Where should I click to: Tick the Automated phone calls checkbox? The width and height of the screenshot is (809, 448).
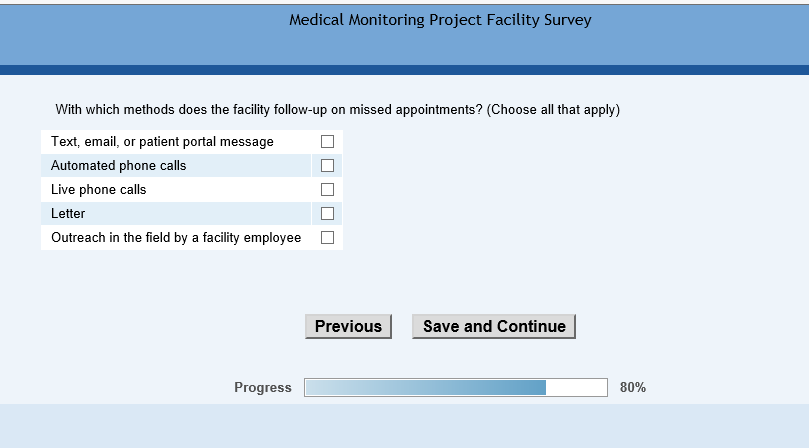click(x=327, y=166)
